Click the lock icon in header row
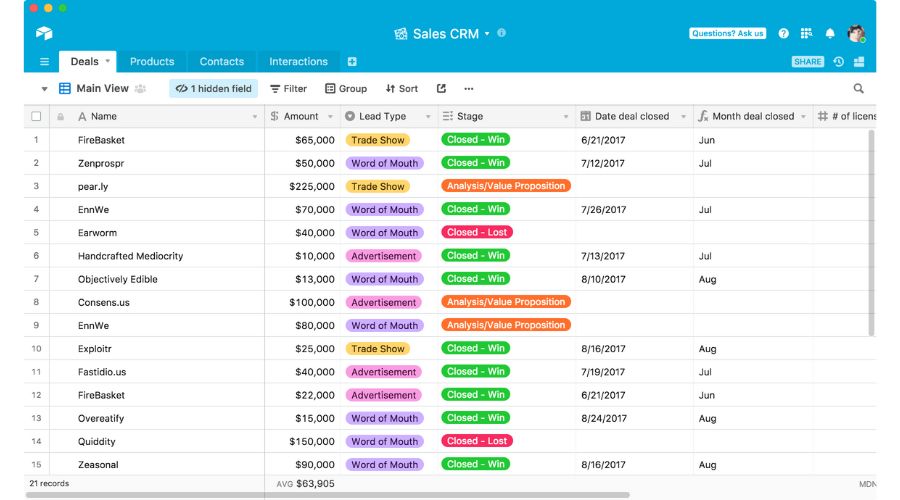Image resolution: width=900 pixels, height=500 pixels. click(x=60, y=117)
